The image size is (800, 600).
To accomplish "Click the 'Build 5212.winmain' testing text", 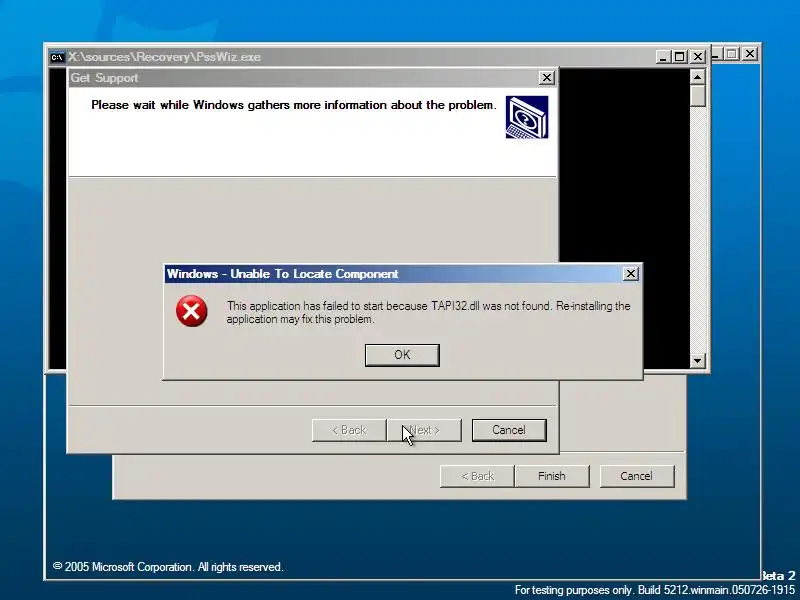I will pyautogui.click(x=655, y=590).
